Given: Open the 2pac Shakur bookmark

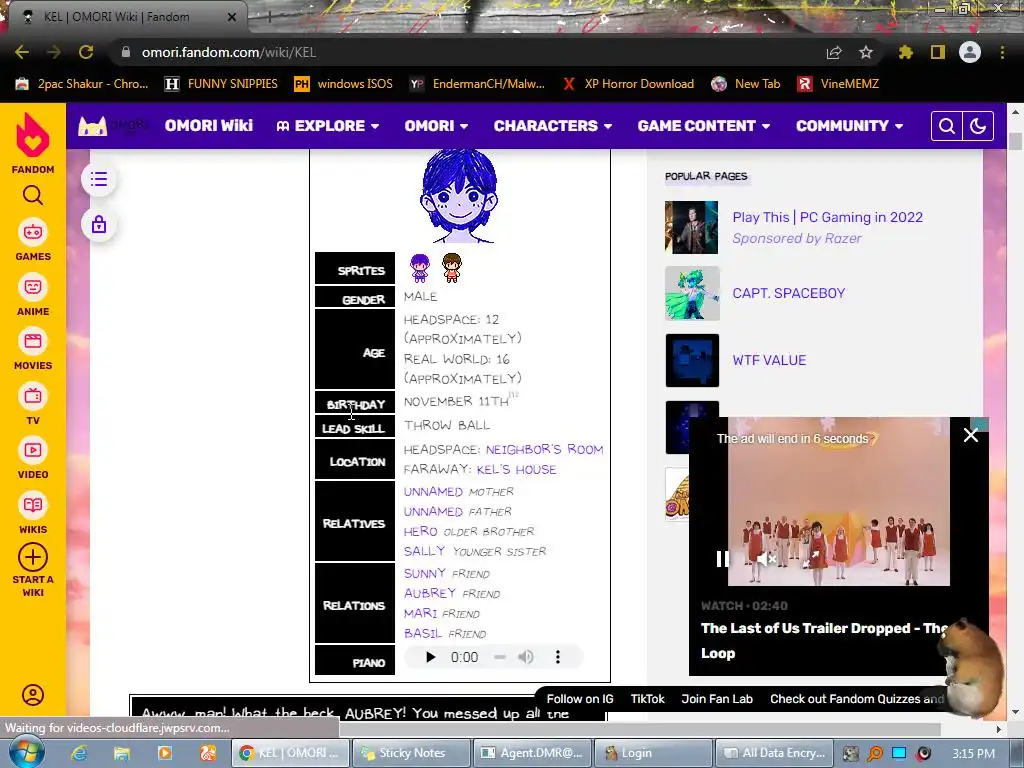Looking at the screenshot, I should tap(82, 84).
